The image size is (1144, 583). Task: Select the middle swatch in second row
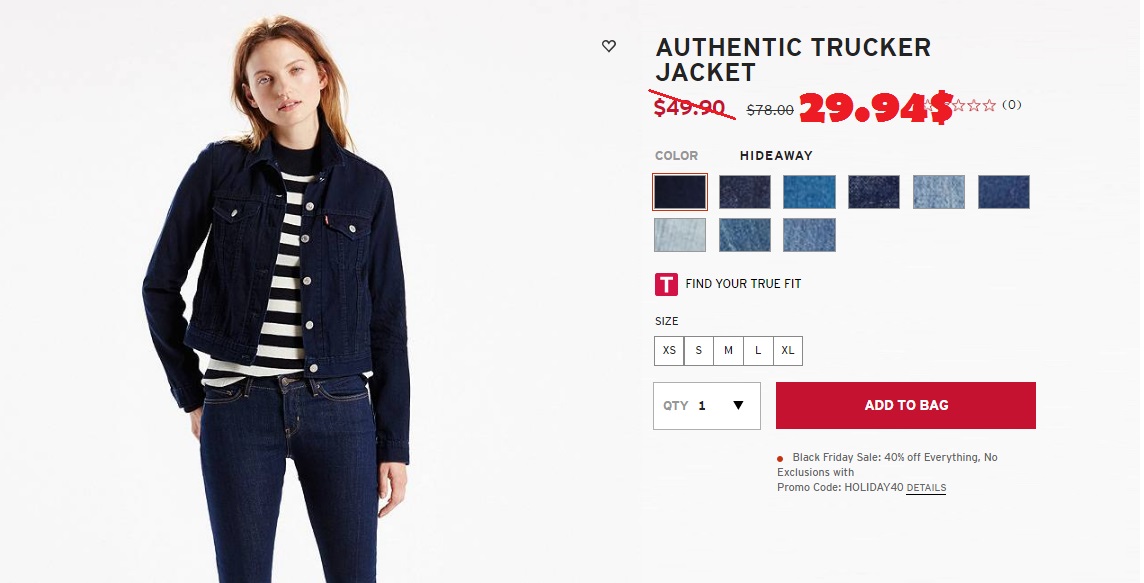pyautogui.click(x=745, y=235)
